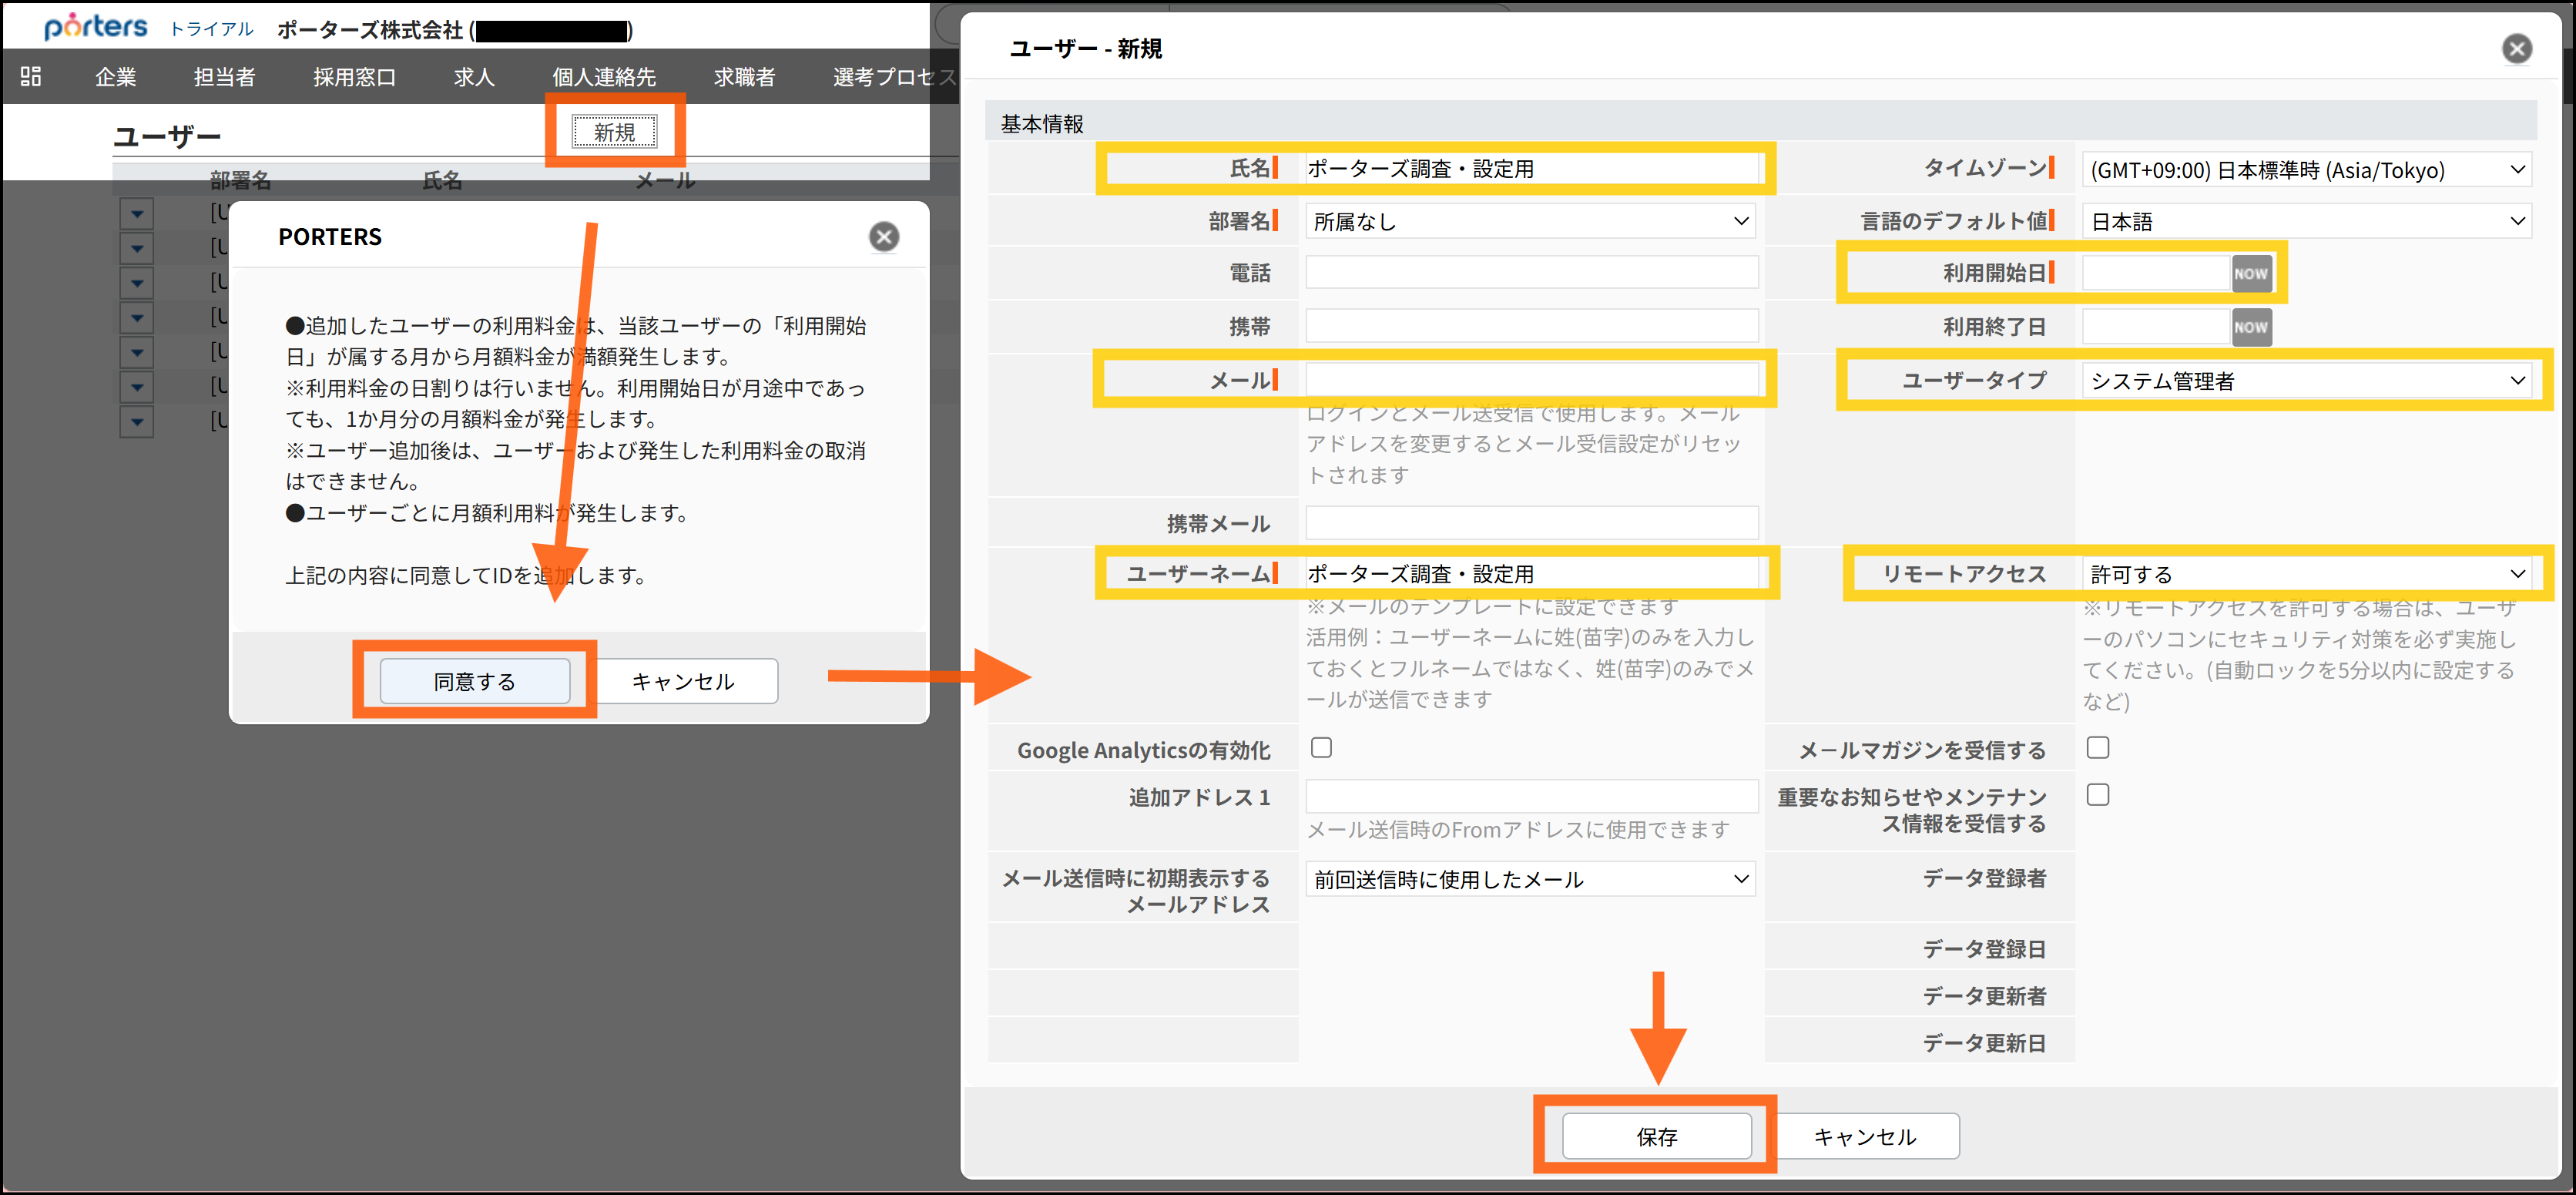Click 保存 button
Image resolution: width=2576 pixels, height=1195 pixels.
pyautogui.click(x=1656, y=1136)
